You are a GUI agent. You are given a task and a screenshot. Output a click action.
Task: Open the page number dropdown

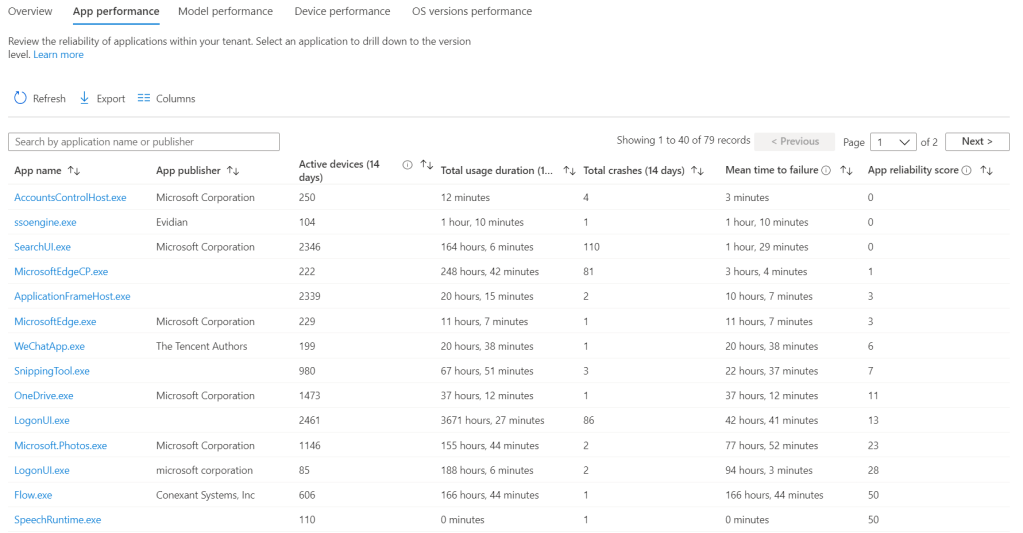pos(893,142)
